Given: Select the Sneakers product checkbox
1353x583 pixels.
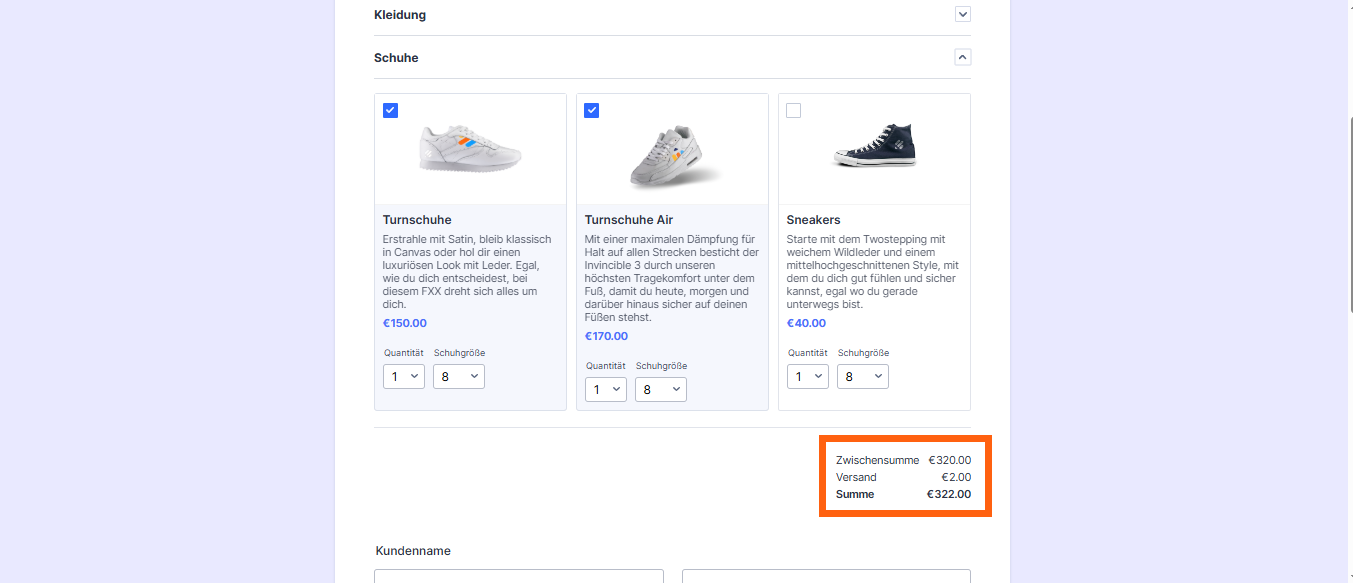Looking at the screenshot, I should click(794, 111).
